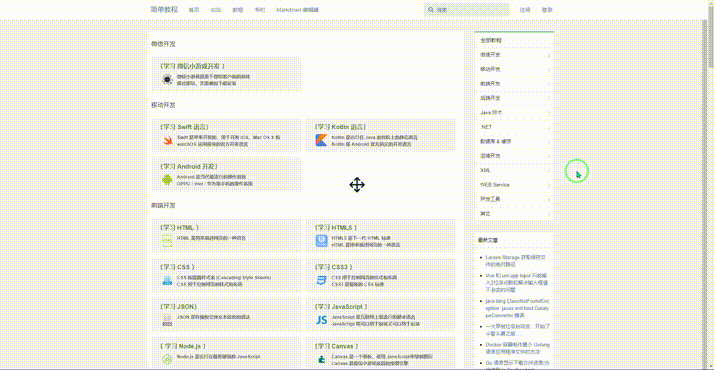The height and width of the screenshot is (370, 714).
Task: Click the Swift bird logo icon
Action: 167,141
